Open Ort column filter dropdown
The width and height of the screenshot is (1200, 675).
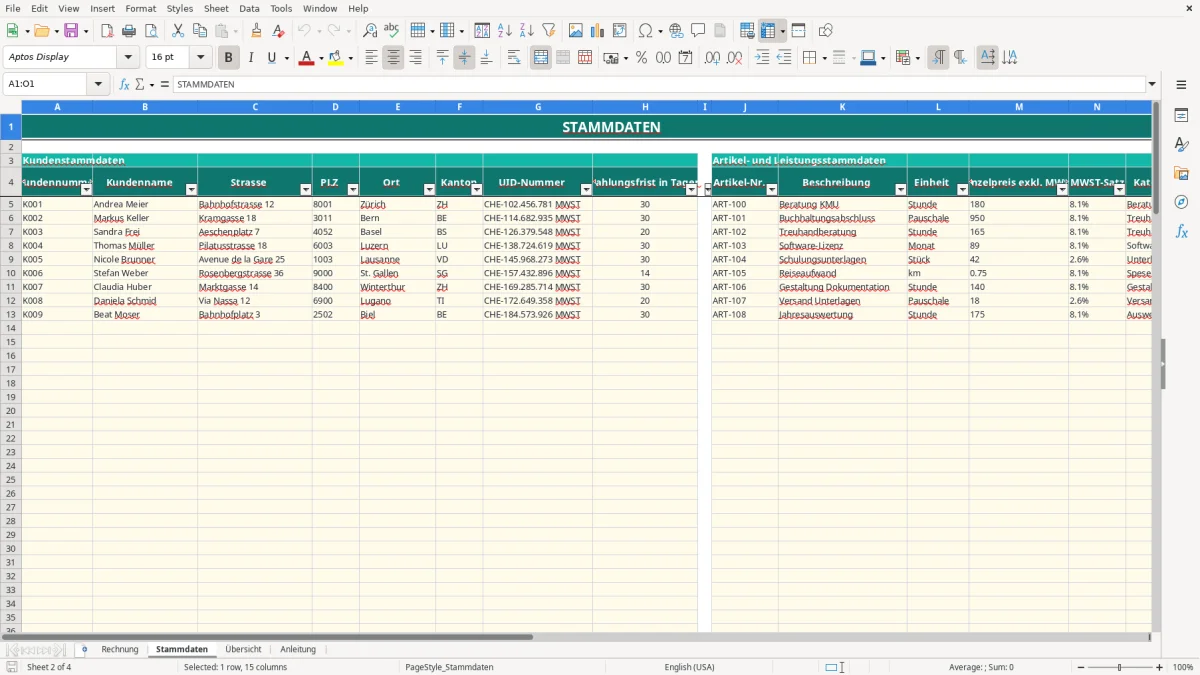point(429,189)
